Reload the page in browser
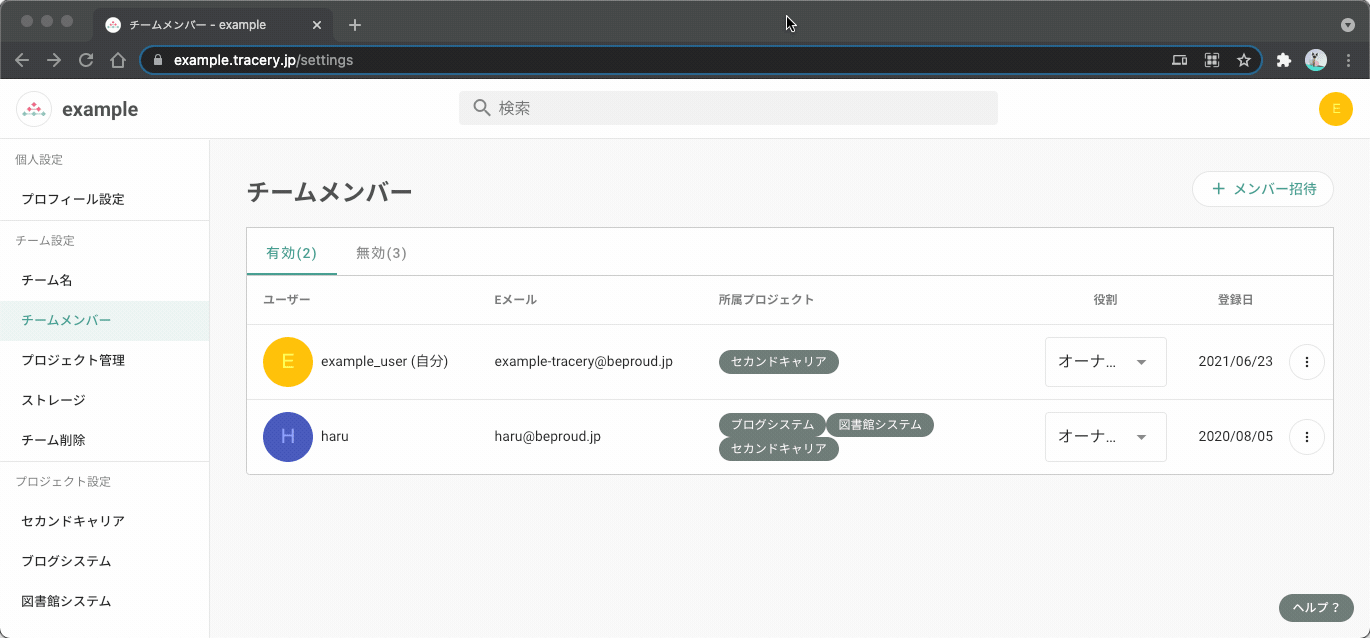 tap(86, 60)
